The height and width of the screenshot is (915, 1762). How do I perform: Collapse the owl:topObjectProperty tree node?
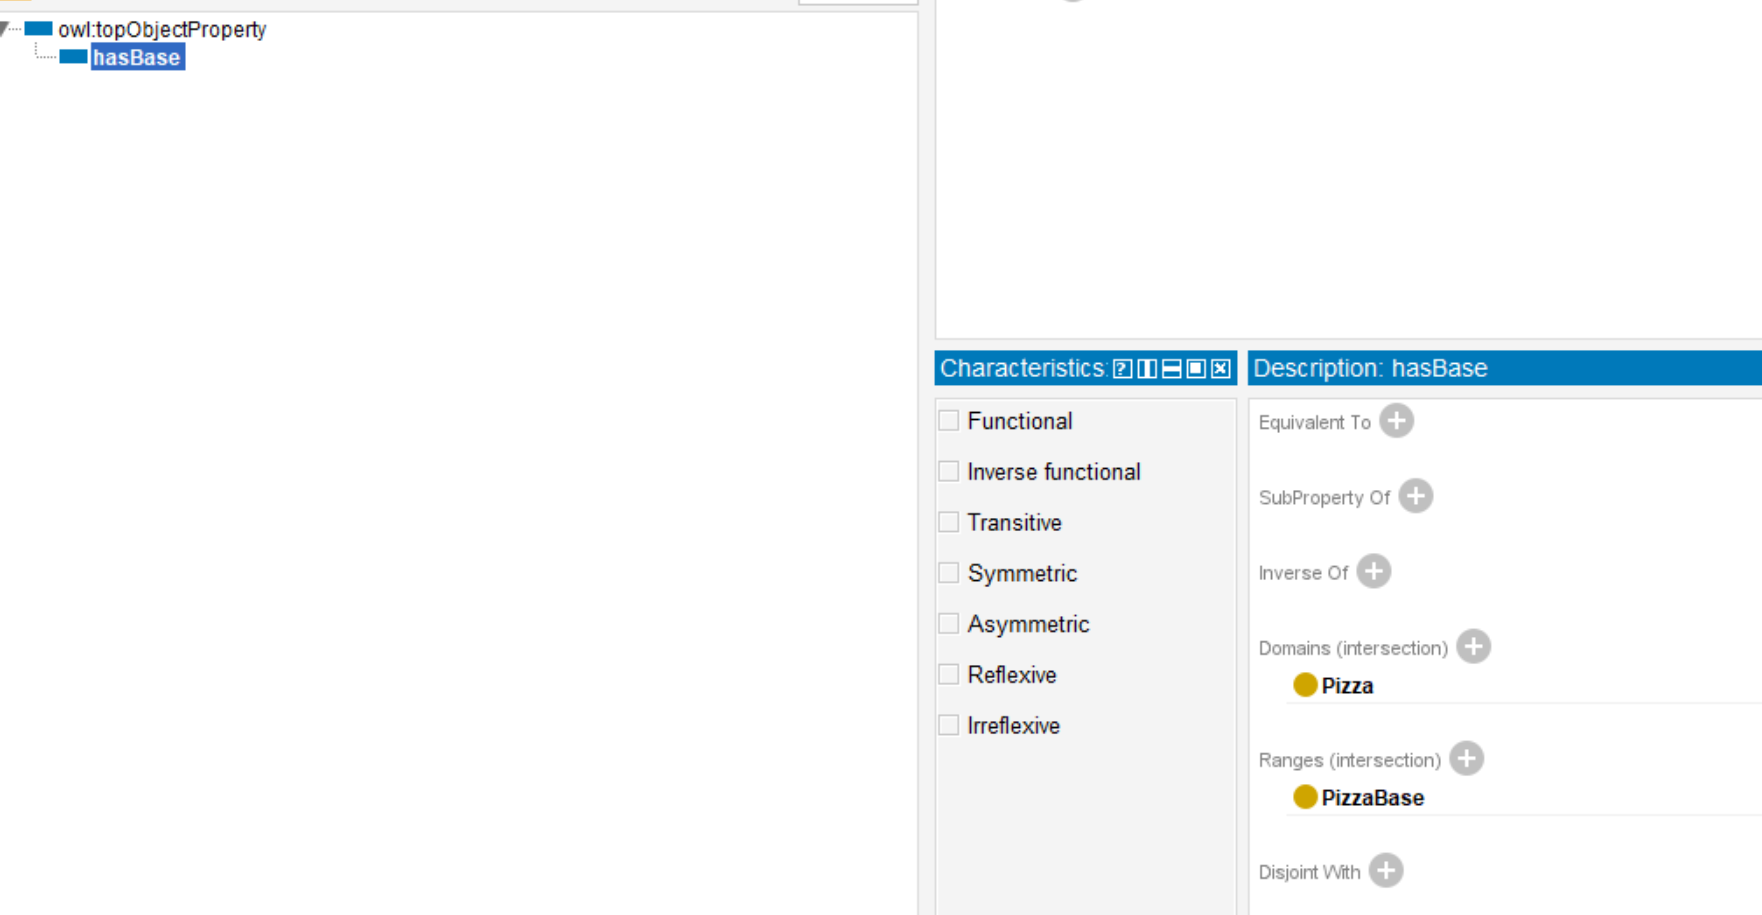(5, 29)
